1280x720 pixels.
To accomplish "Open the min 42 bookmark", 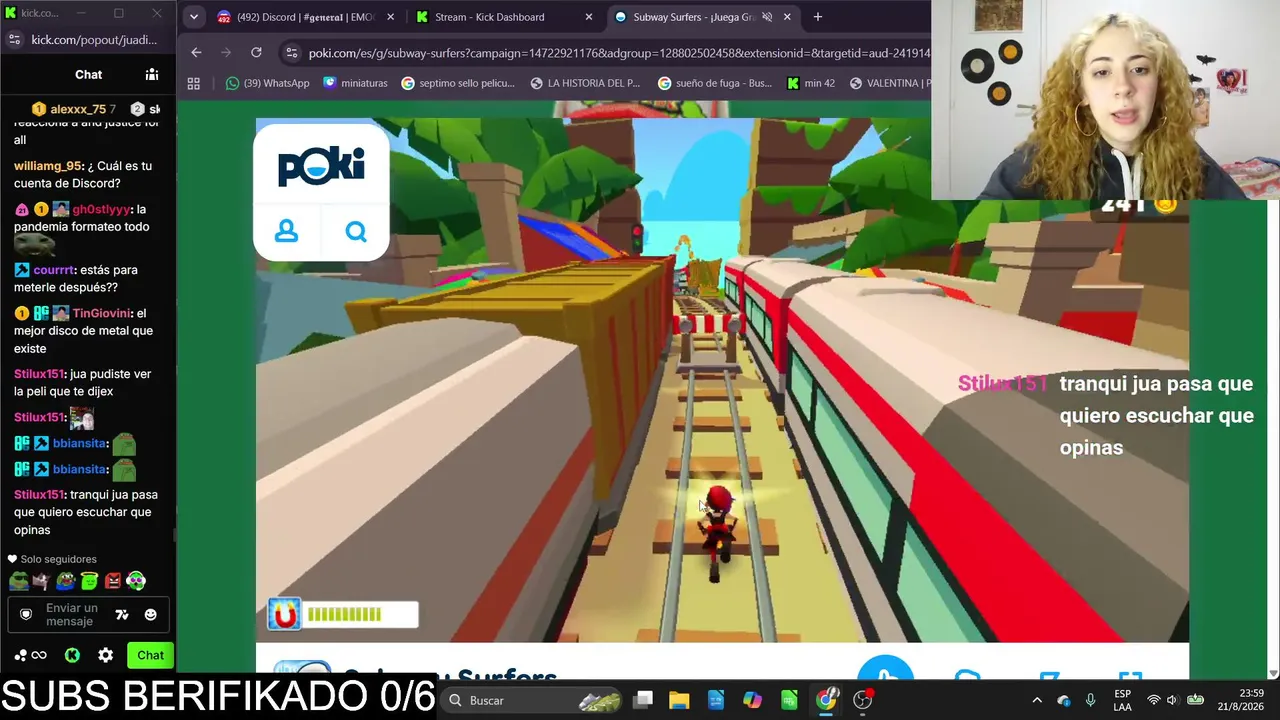I will 811,83.
